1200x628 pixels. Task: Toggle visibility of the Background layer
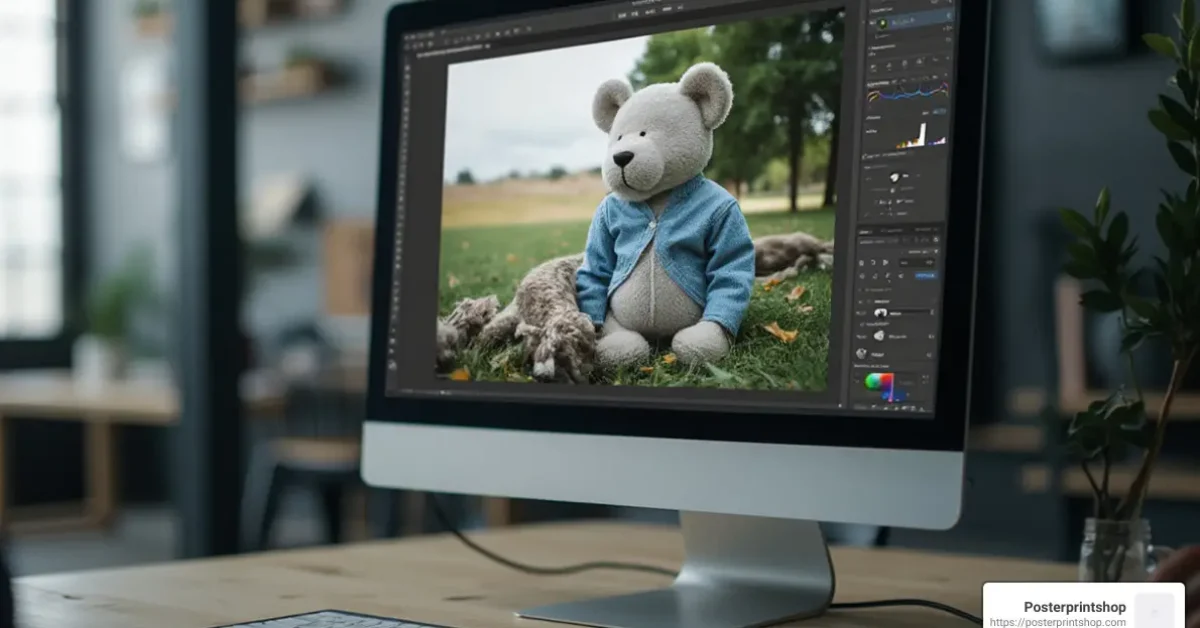(x=862, y=351)
